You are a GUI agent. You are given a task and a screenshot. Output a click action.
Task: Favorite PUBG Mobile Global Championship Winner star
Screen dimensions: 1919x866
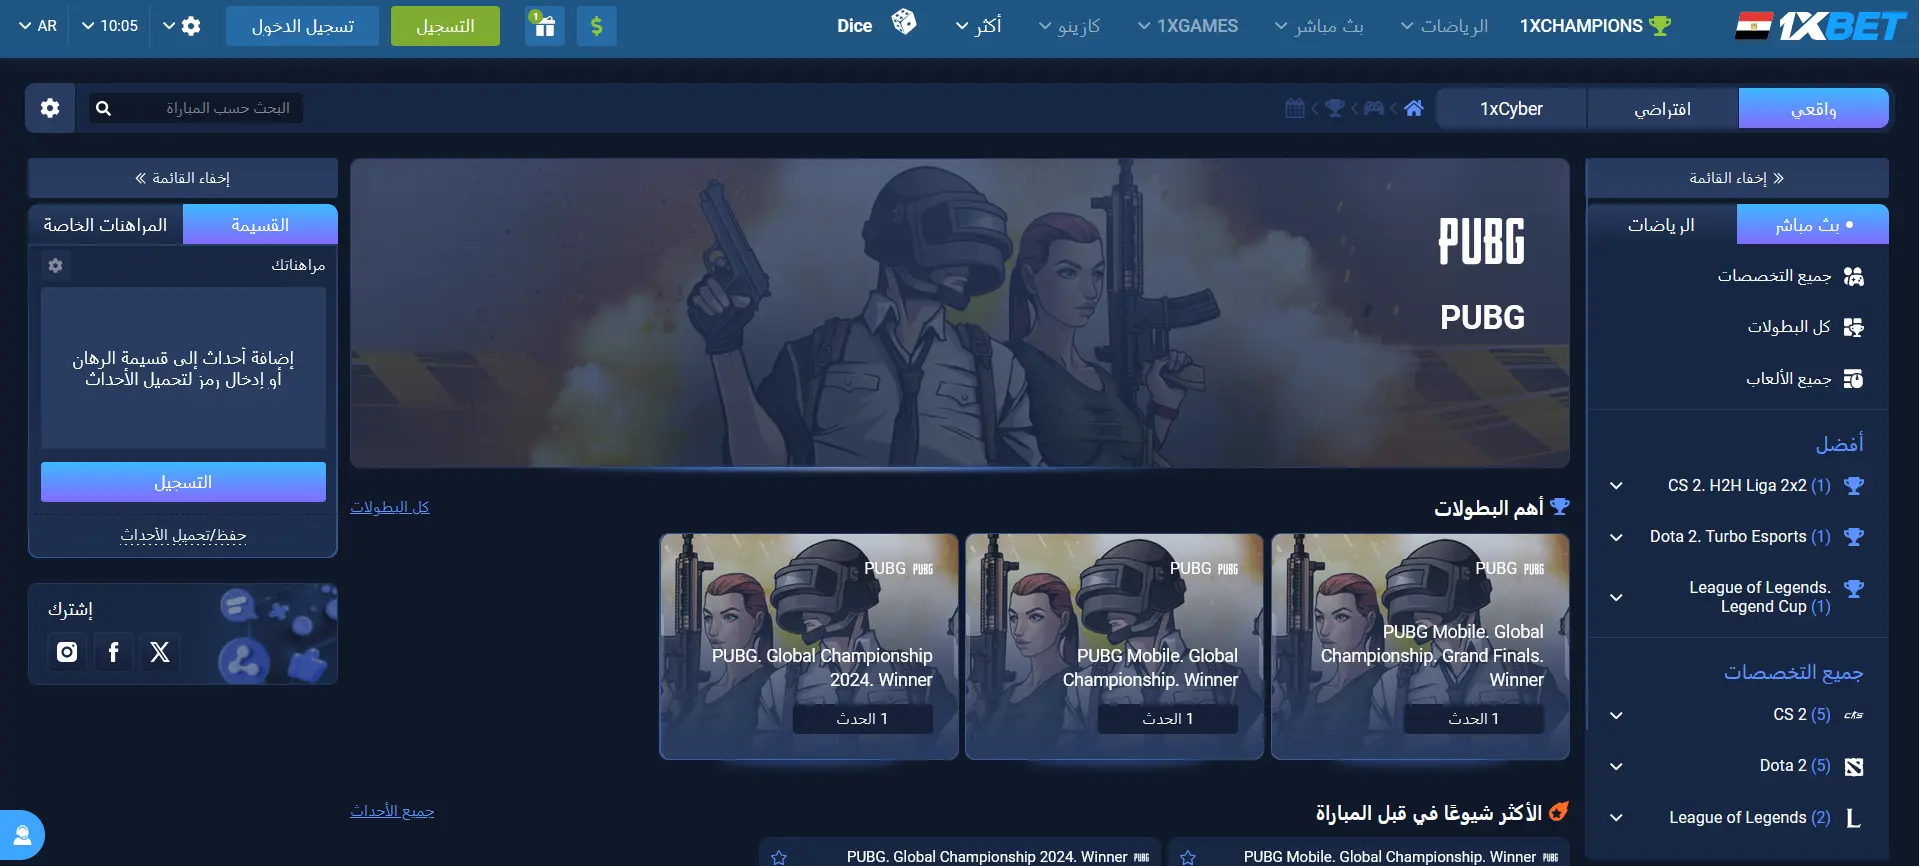point(1188,857)
